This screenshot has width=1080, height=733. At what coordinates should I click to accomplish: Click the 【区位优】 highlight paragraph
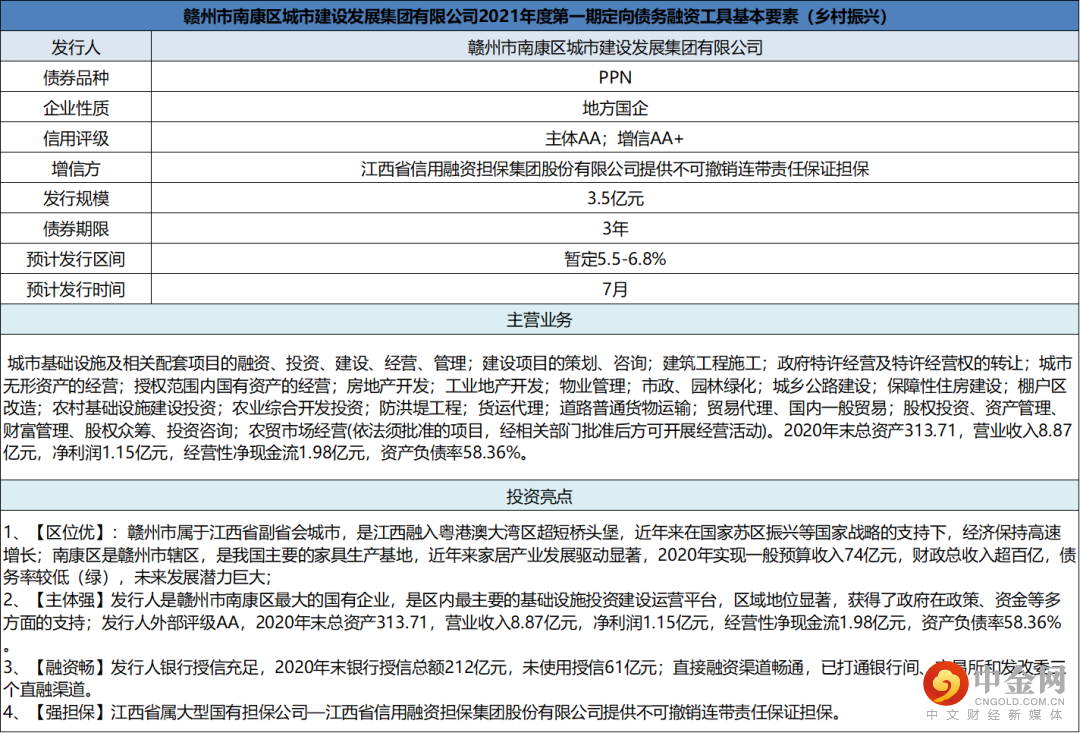[x=539, y=555]
